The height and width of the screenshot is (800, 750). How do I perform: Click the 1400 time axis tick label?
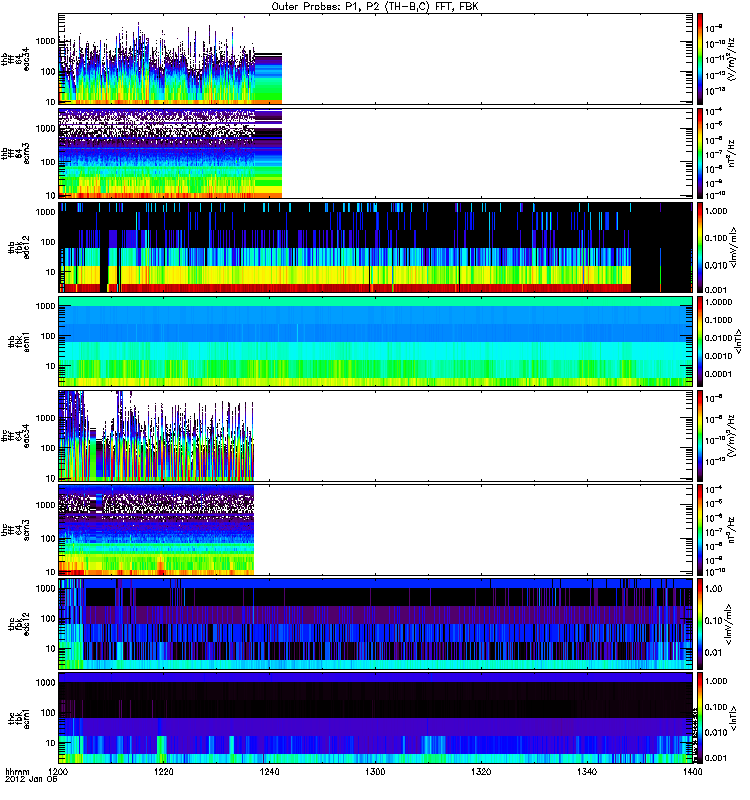tap(690, 773)
